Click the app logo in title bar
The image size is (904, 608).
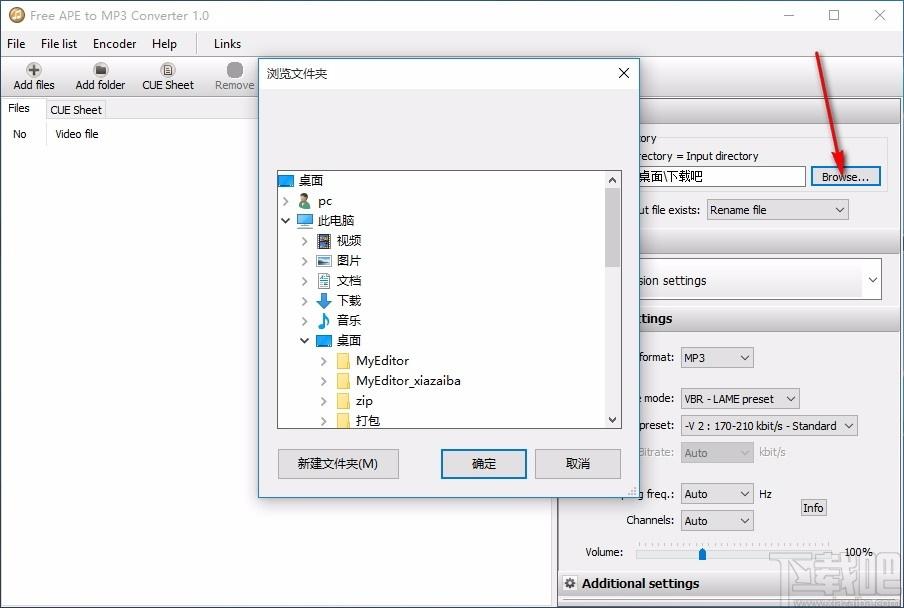[x=17, y=16]
